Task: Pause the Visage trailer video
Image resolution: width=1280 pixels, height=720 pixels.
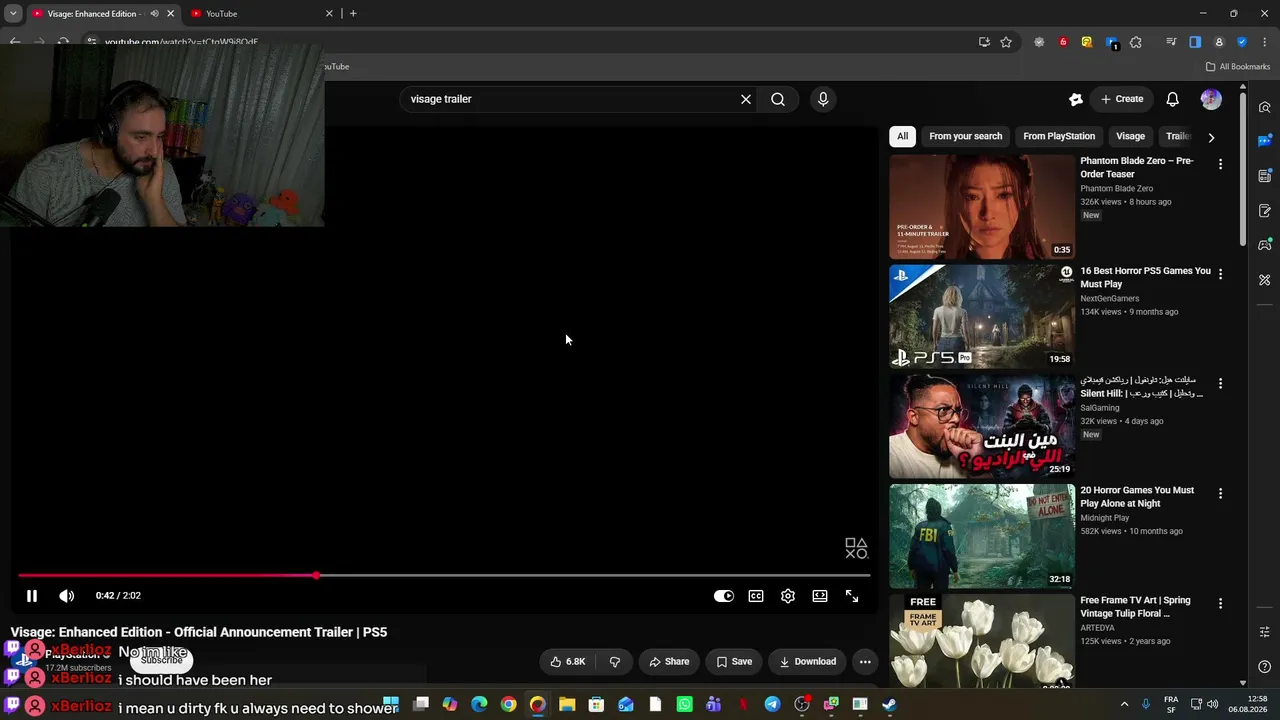Action: coord(32,596)
